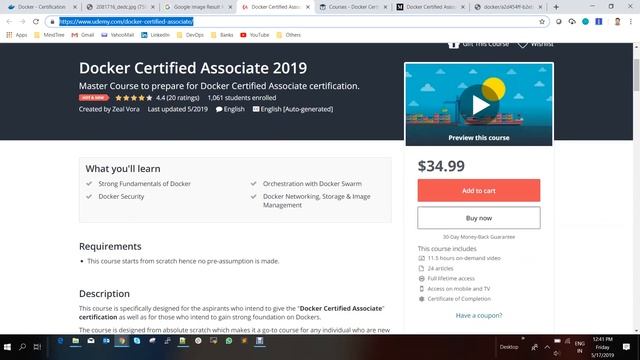Open the Gmail bookmark

click(82, 35)
